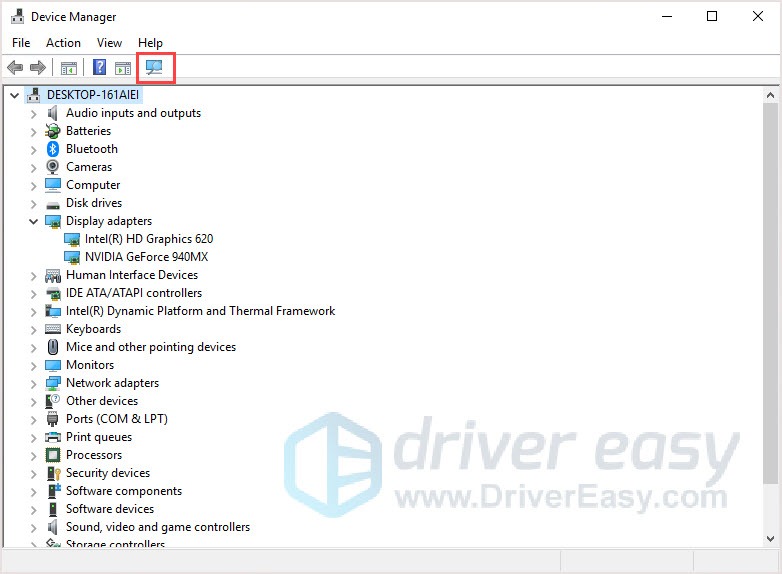Expand the Network adapters chevron
The width and height of the screenshot is (782, 574).
point(33,383)
